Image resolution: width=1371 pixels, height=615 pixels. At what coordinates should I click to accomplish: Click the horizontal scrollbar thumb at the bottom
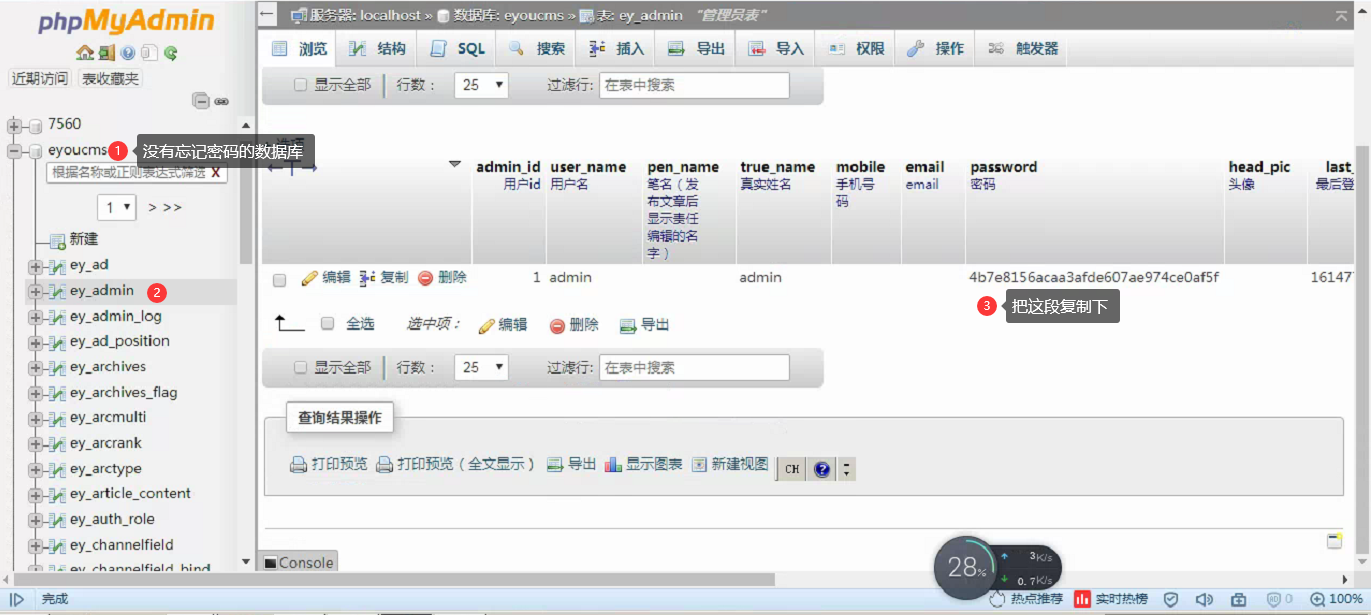click(x=394, y=579)
